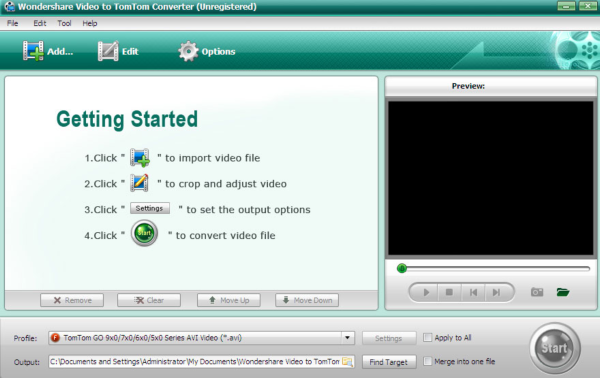Click the large round Start convert button
The image size is (600, 378).
[555, 348]
